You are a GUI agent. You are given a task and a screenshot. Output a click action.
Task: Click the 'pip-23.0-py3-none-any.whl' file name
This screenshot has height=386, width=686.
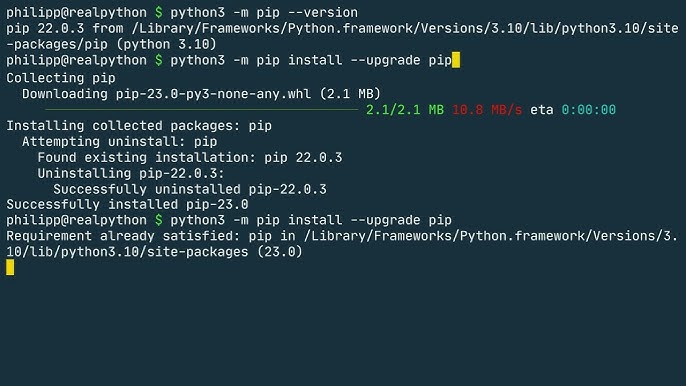(214, 94)
